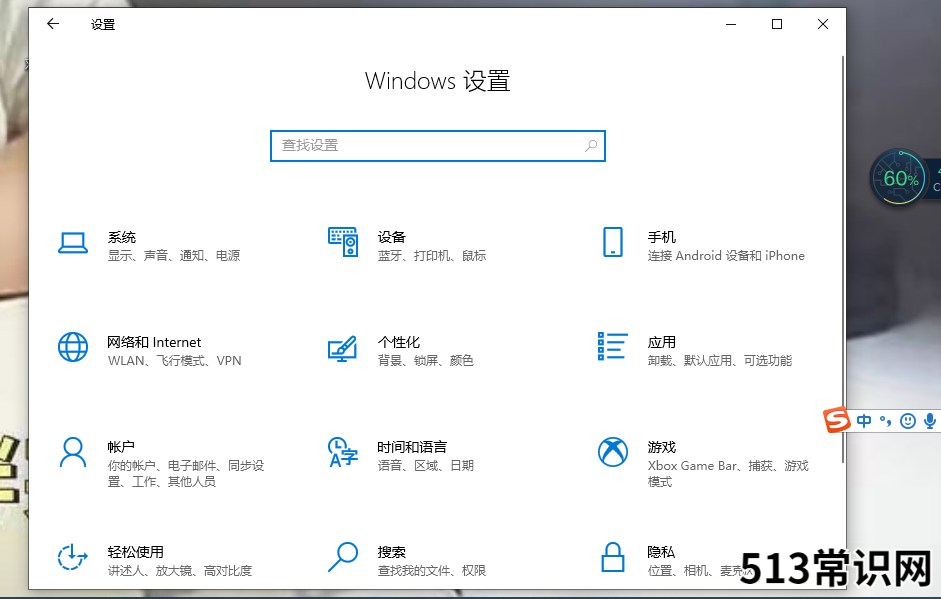This screenshot has height=599, width=941.
Task: Close the 设置 window
Action: tap(823, 24)
